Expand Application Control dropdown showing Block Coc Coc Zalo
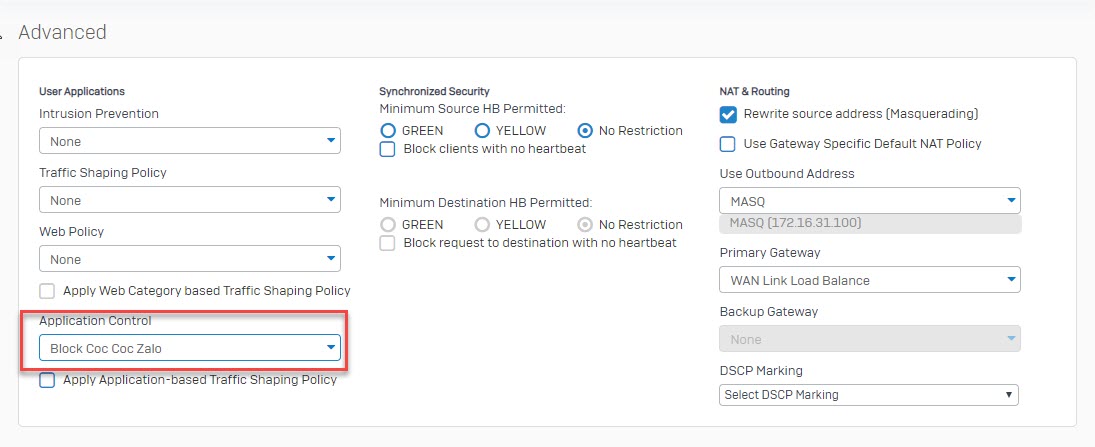The image size is (1095, 447). (190, 348)
